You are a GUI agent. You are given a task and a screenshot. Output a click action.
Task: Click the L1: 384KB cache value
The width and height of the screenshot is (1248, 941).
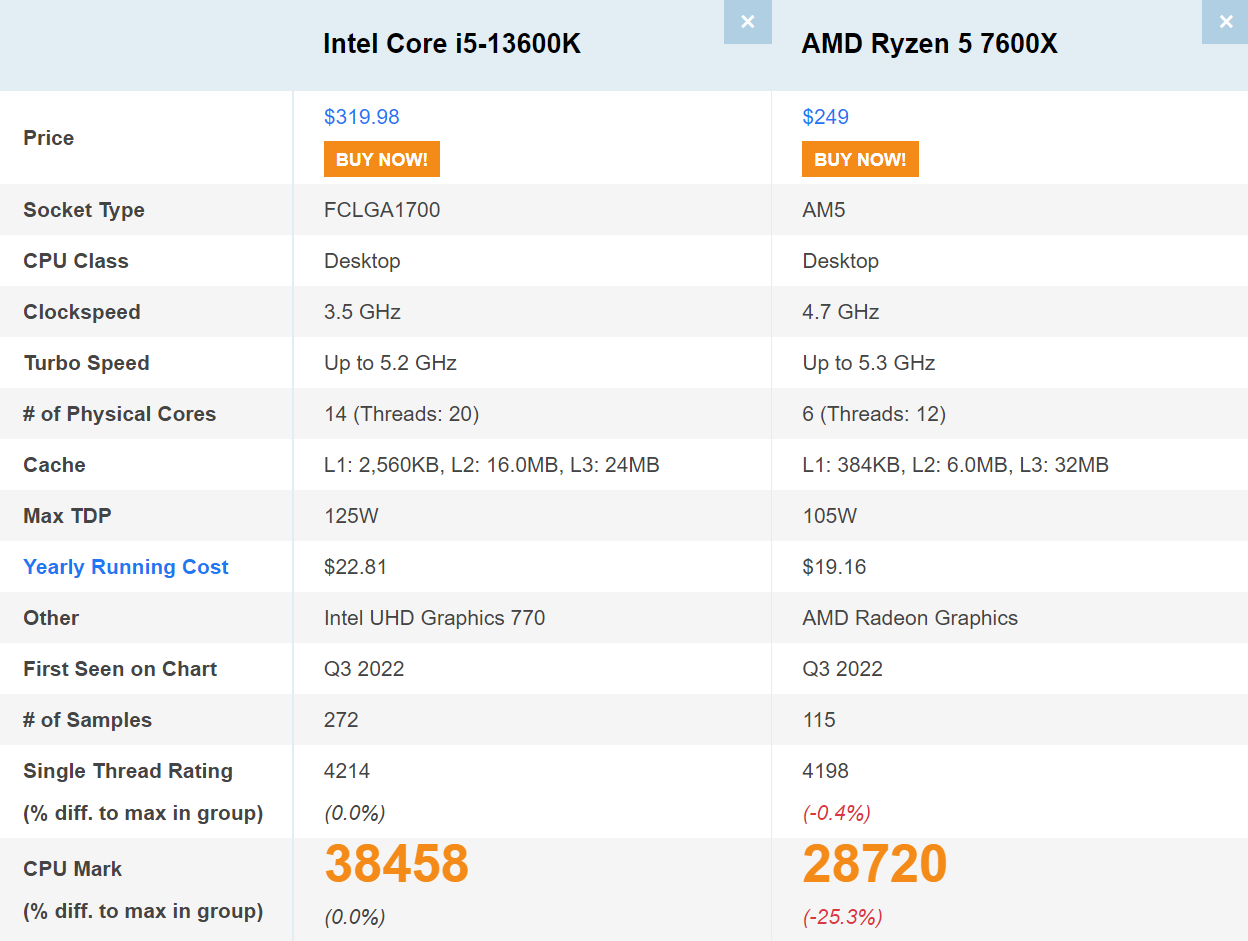[x=955, y=465]
